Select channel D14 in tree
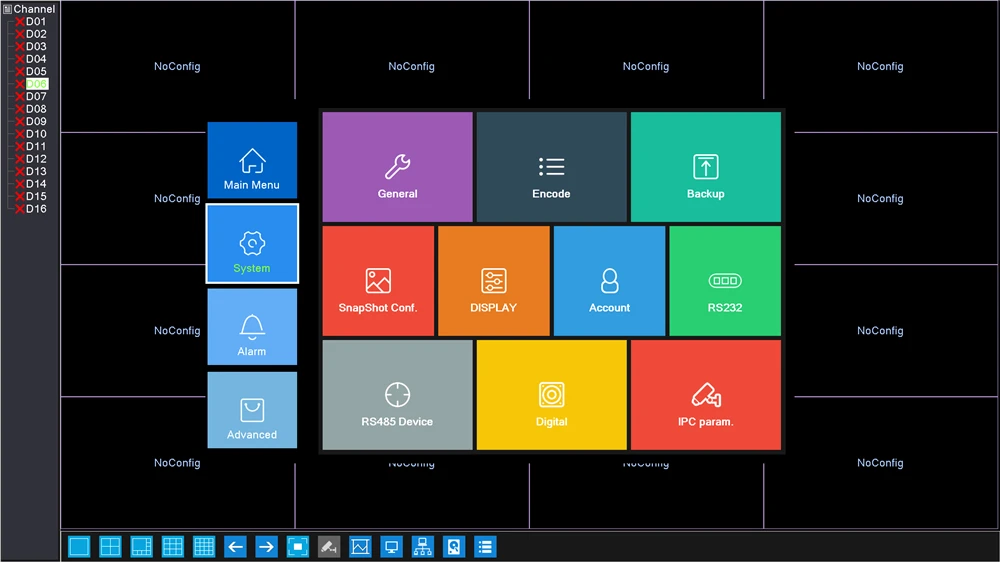The image size is (1000, 562). pyautogui.click(x=36, y=184)
